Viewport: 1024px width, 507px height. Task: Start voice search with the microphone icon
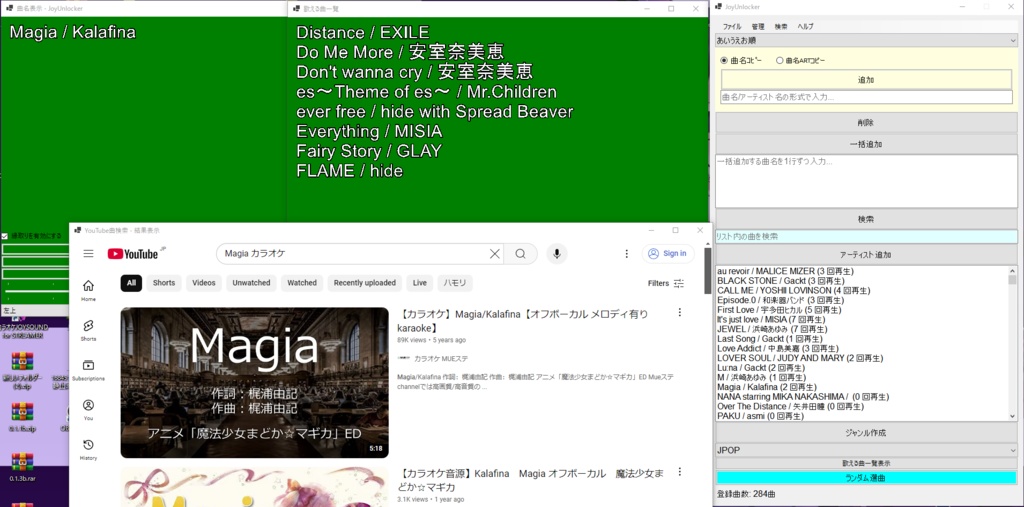coord(556,254)
